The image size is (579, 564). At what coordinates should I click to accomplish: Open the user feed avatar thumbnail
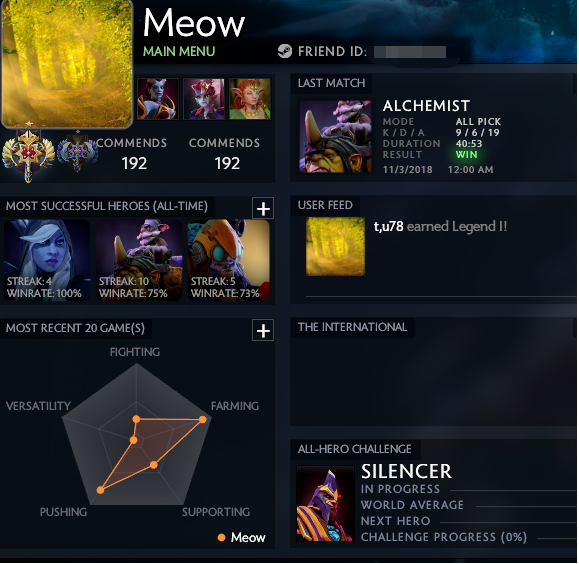tap(335, 246)
